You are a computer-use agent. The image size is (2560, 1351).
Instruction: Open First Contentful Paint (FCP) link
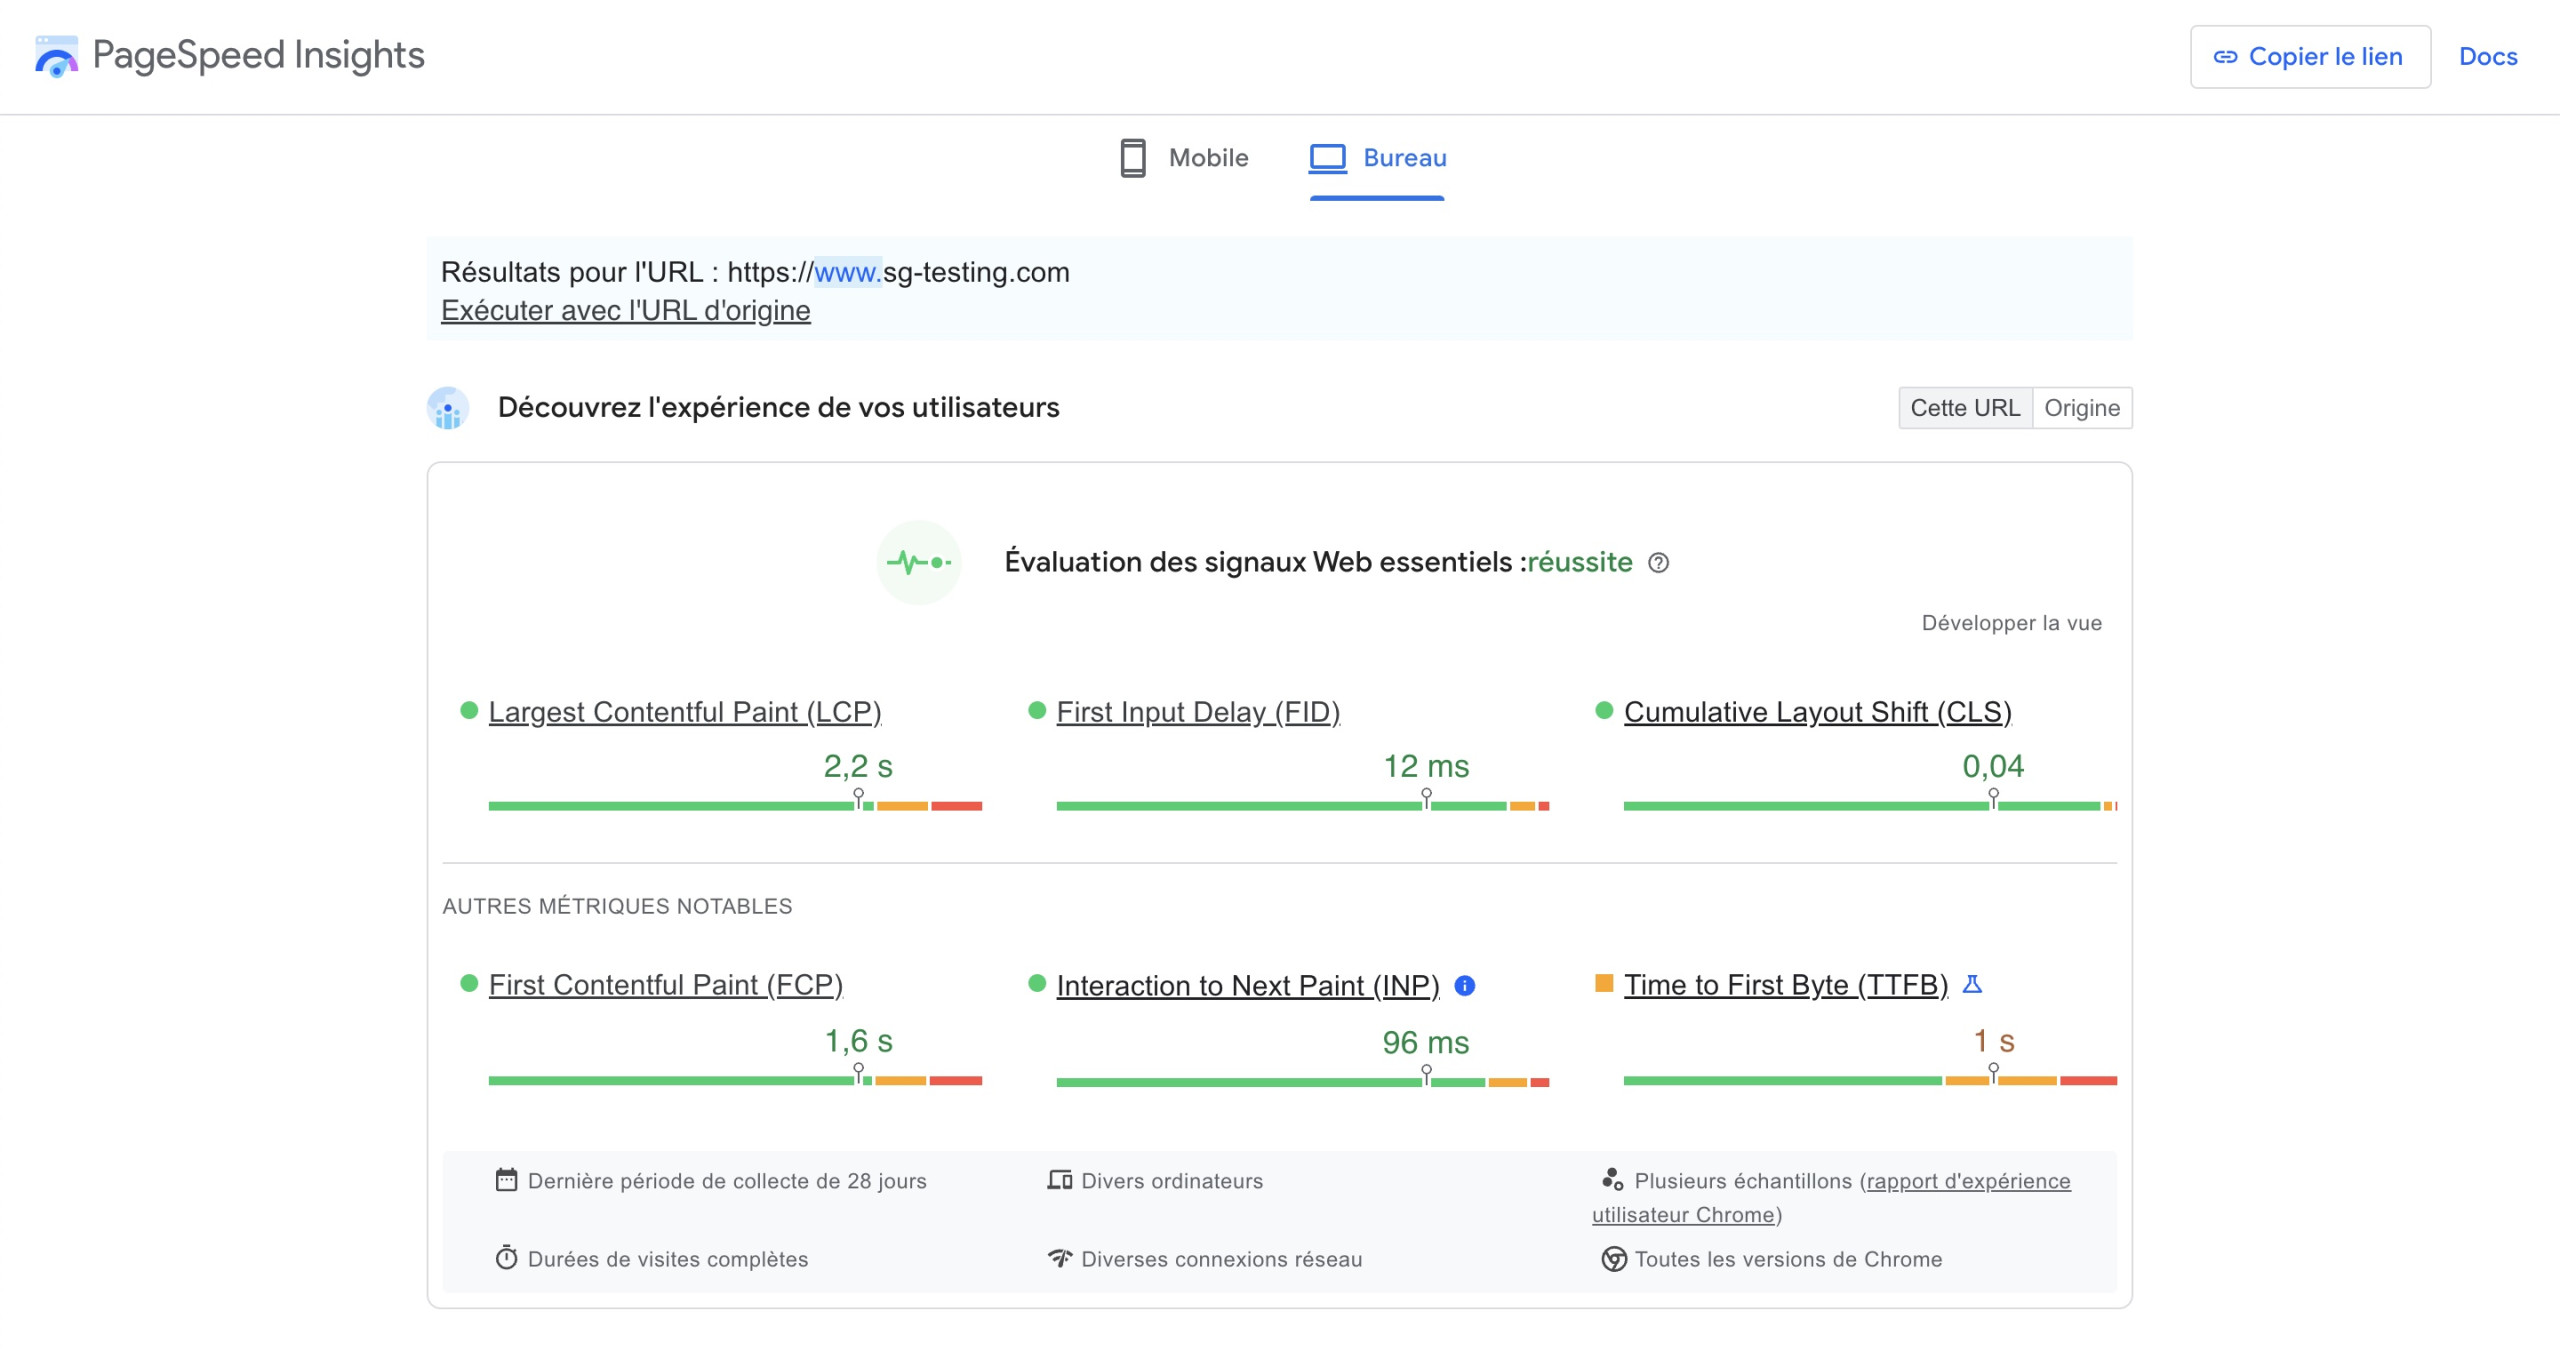click(666, 985)
